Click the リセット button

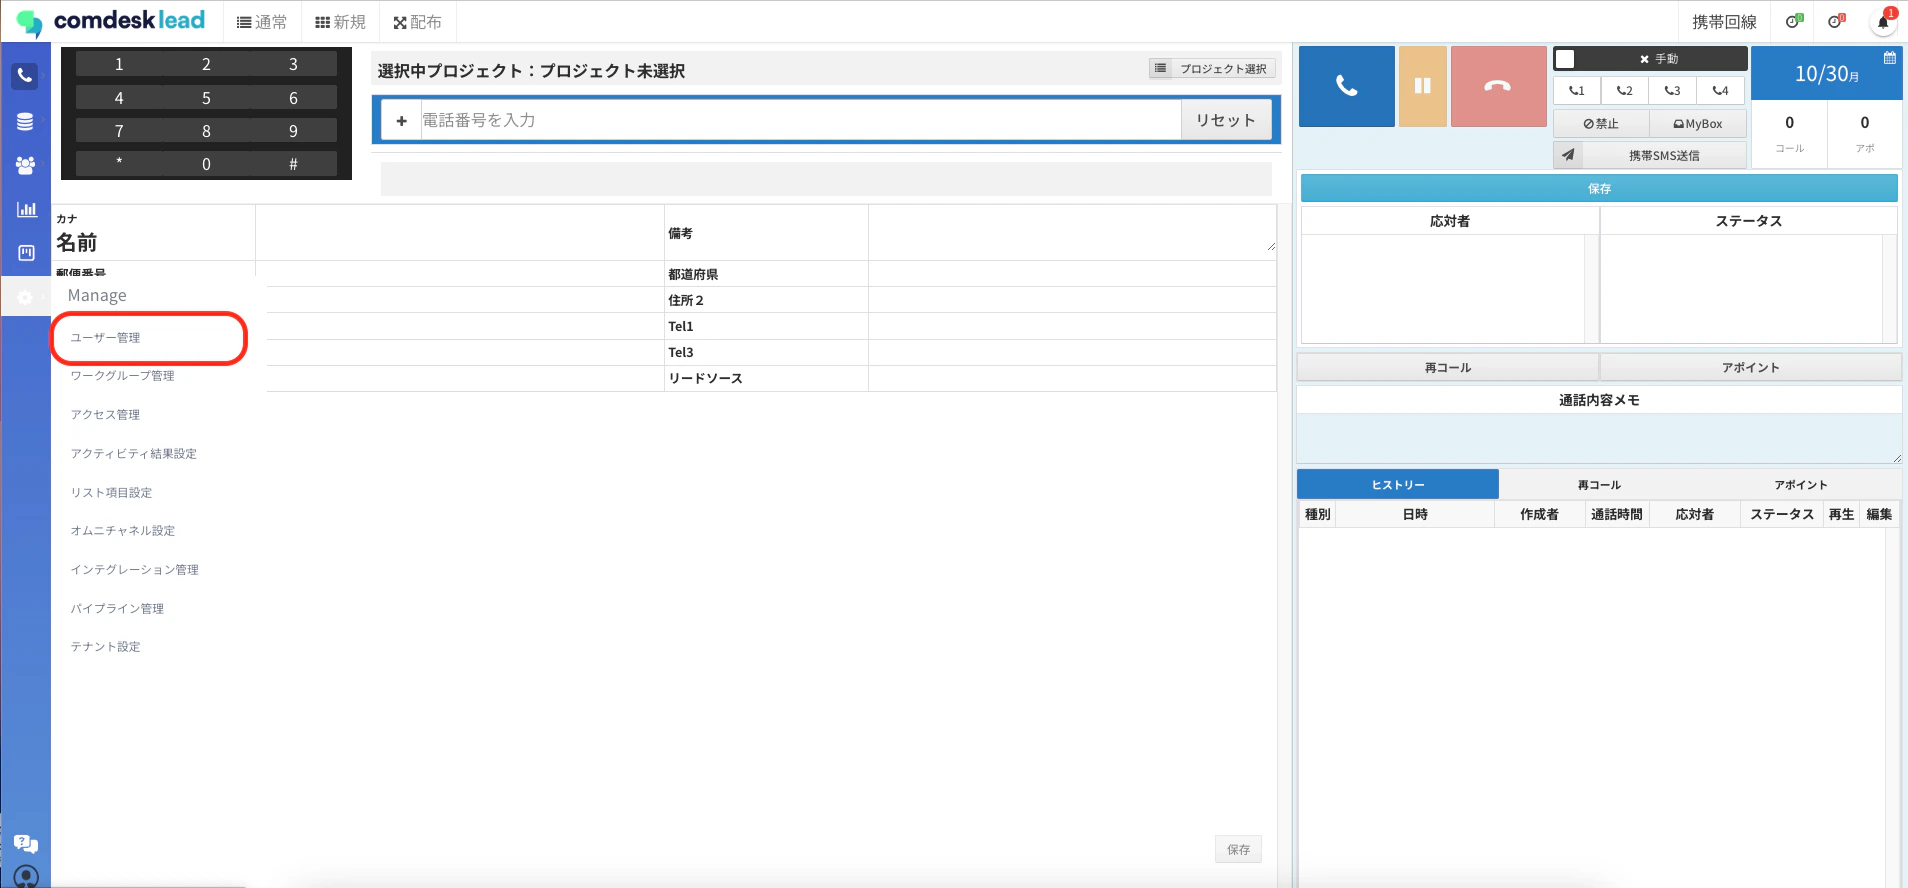point(1226,120)
